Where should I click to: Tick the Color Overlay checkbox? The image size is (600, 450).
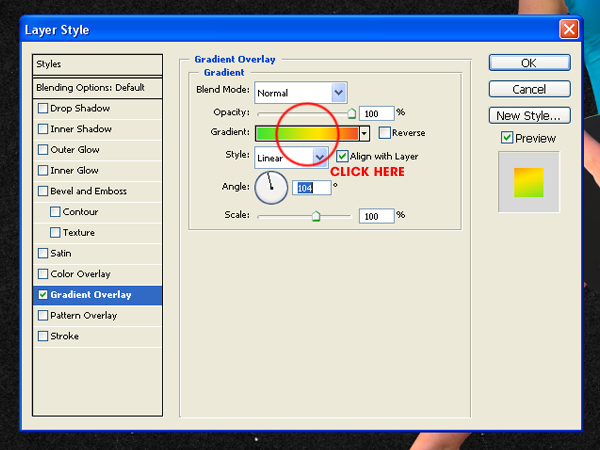[x=43, y=274]
